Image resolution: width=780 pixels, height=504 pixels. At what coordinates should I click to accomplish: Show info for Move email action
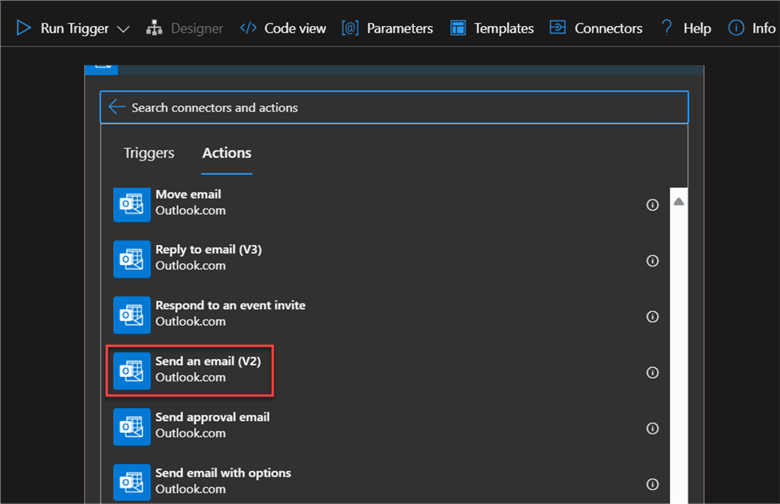653,205
